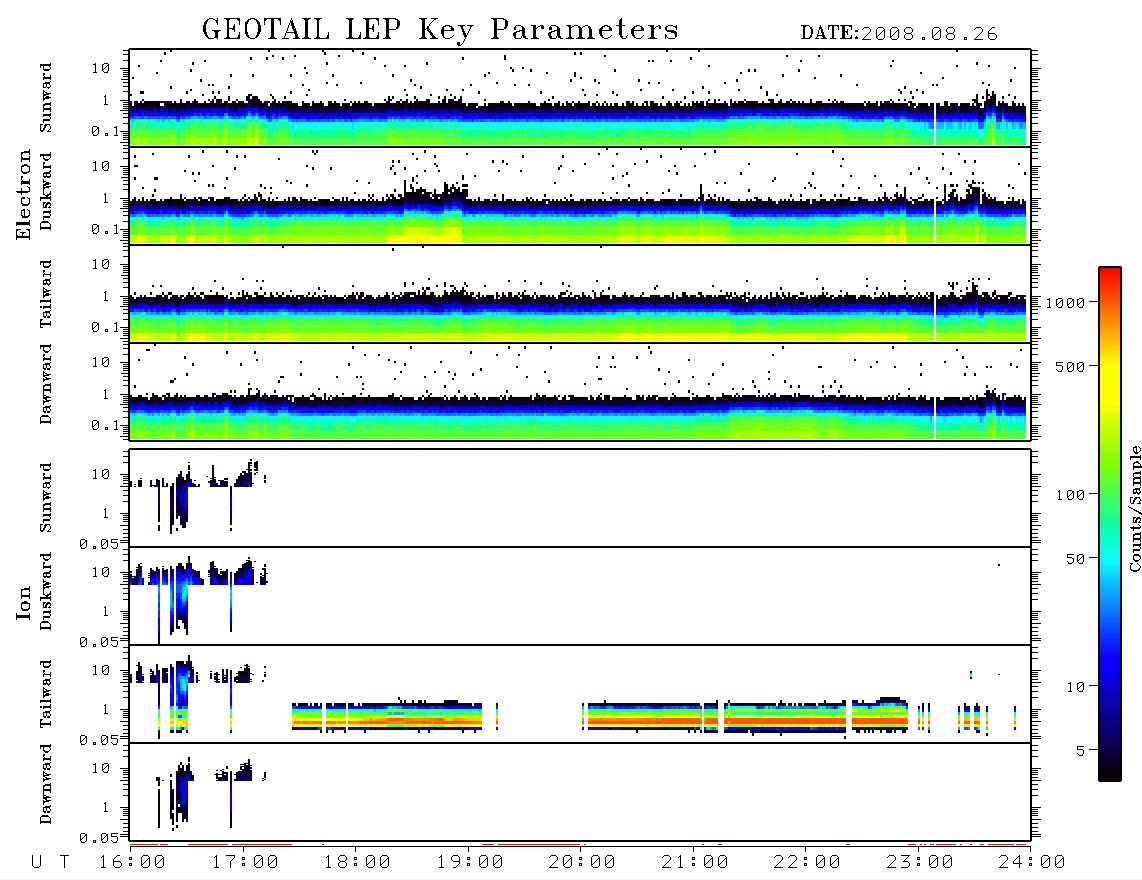Click the 17:00 time tick label
Screen dimensions: 1142x880
tap(245, 863)
